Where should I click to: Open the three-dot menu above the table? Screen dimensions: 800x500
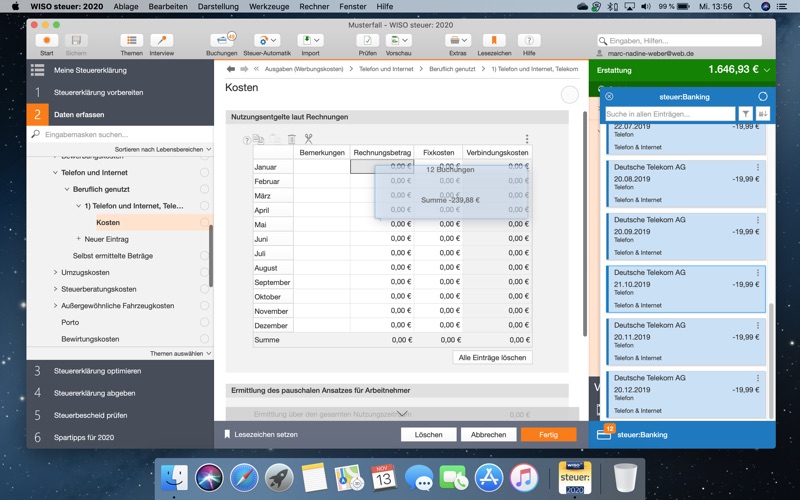pyautogui.click(x=527, y=139)
